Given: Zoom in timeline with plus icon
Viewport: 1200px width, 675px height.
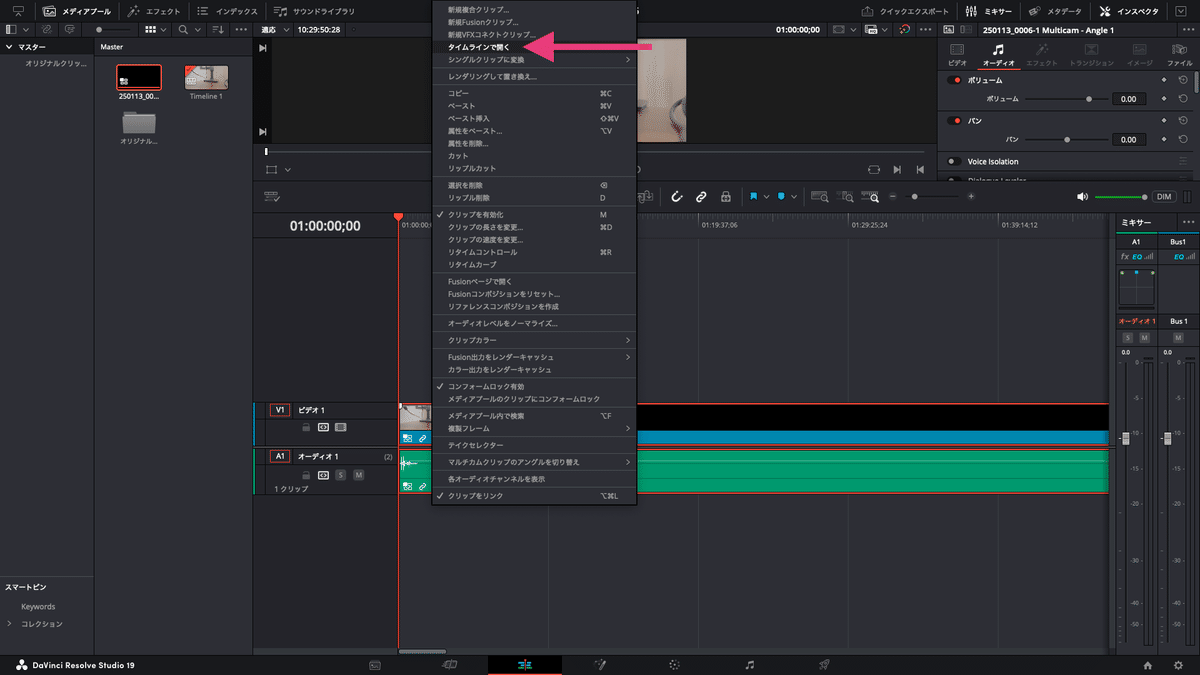Looking at the screenshot, I should coord(971,197).
